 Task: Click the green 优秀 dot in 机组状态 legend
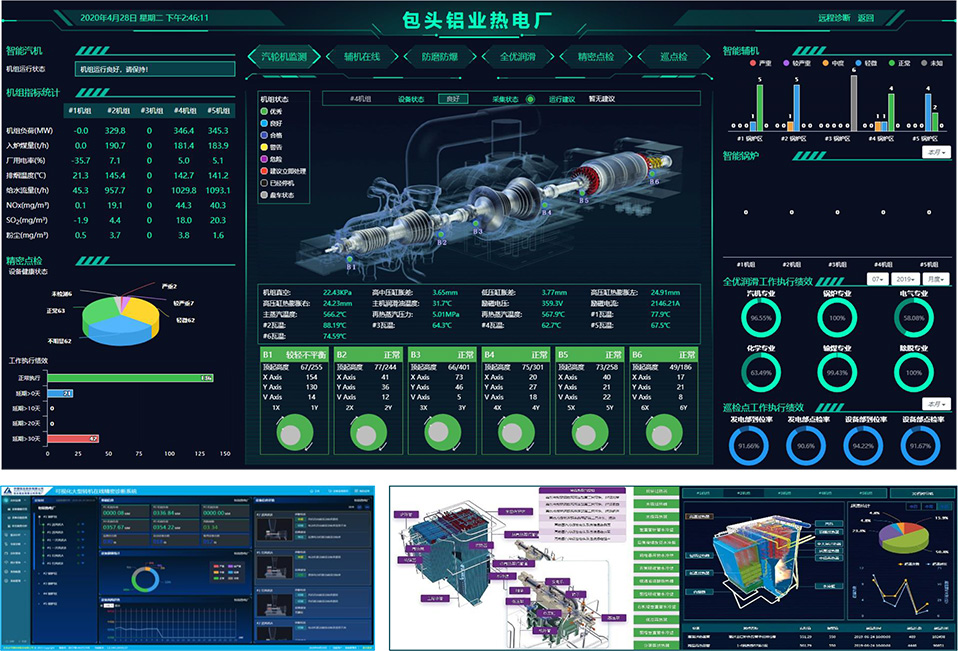(264, 111)
